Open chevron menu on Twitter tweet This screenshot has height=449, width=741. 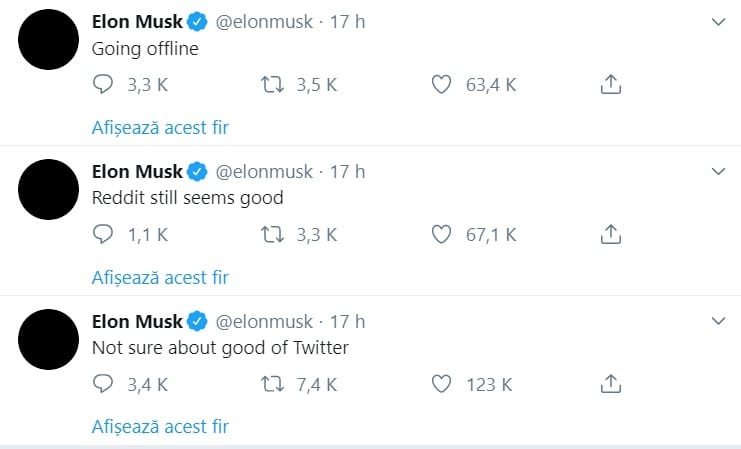pyautogui.click(x=718, y=321)
